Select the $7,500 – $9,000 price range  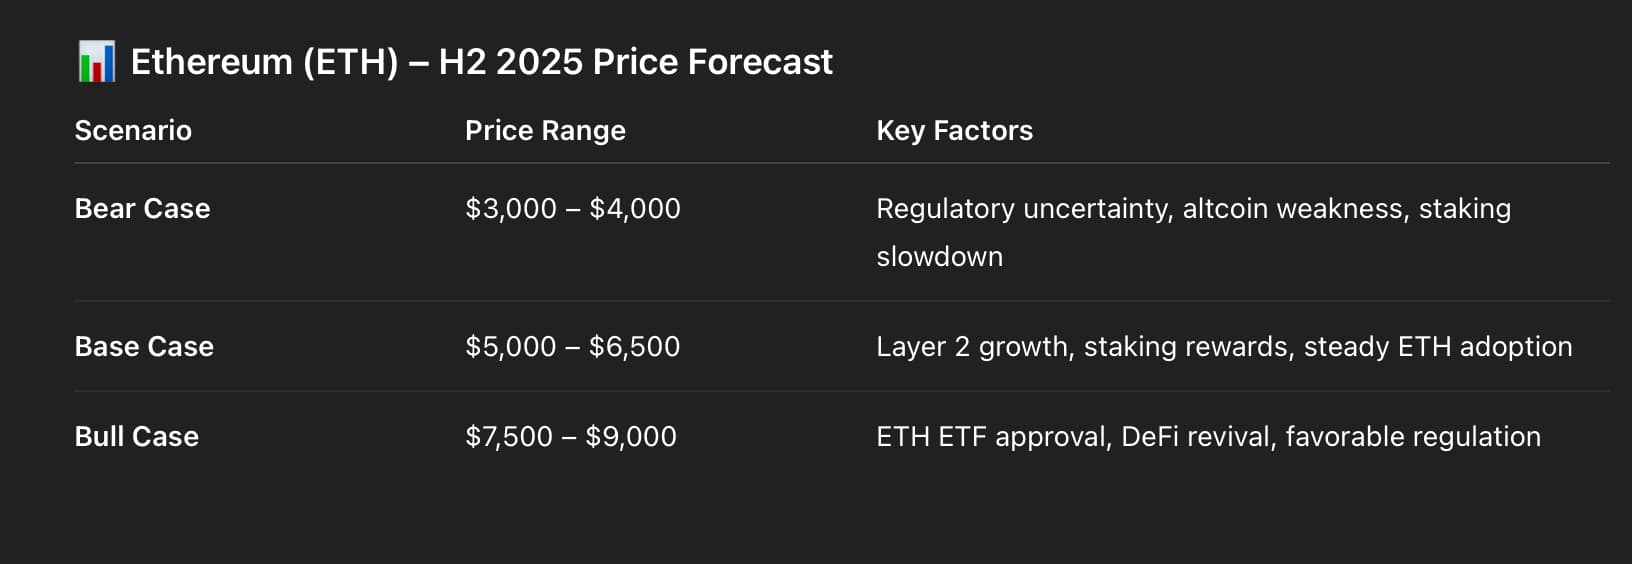click(570, 437)
